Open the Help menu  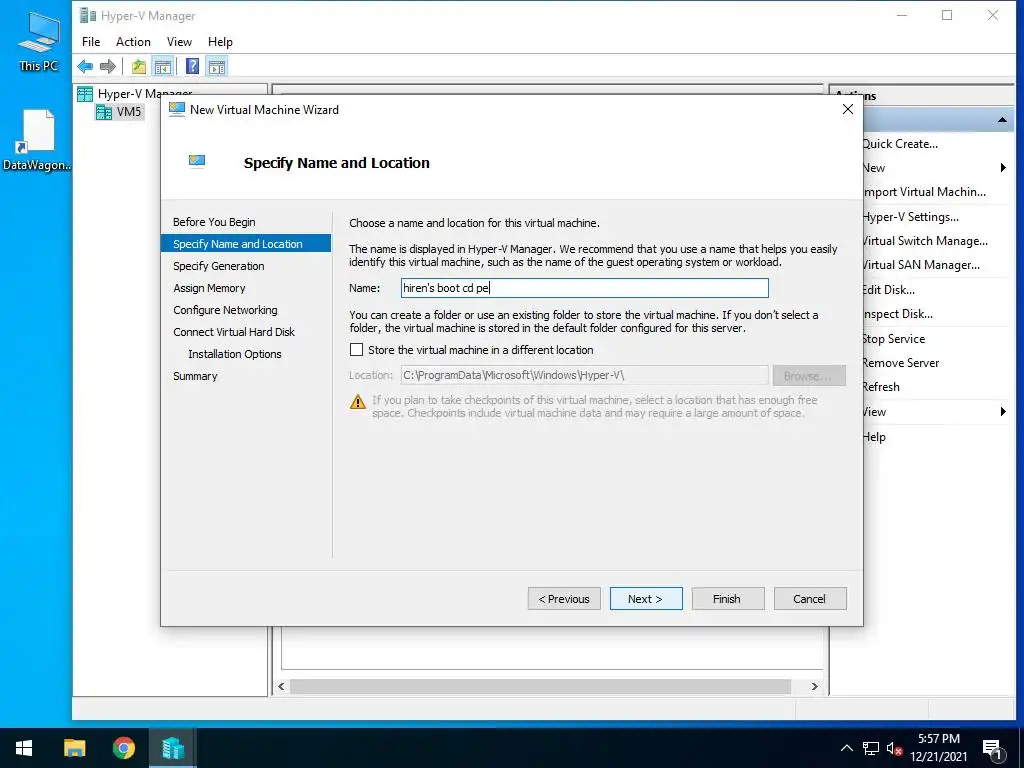tap(220, 42)
